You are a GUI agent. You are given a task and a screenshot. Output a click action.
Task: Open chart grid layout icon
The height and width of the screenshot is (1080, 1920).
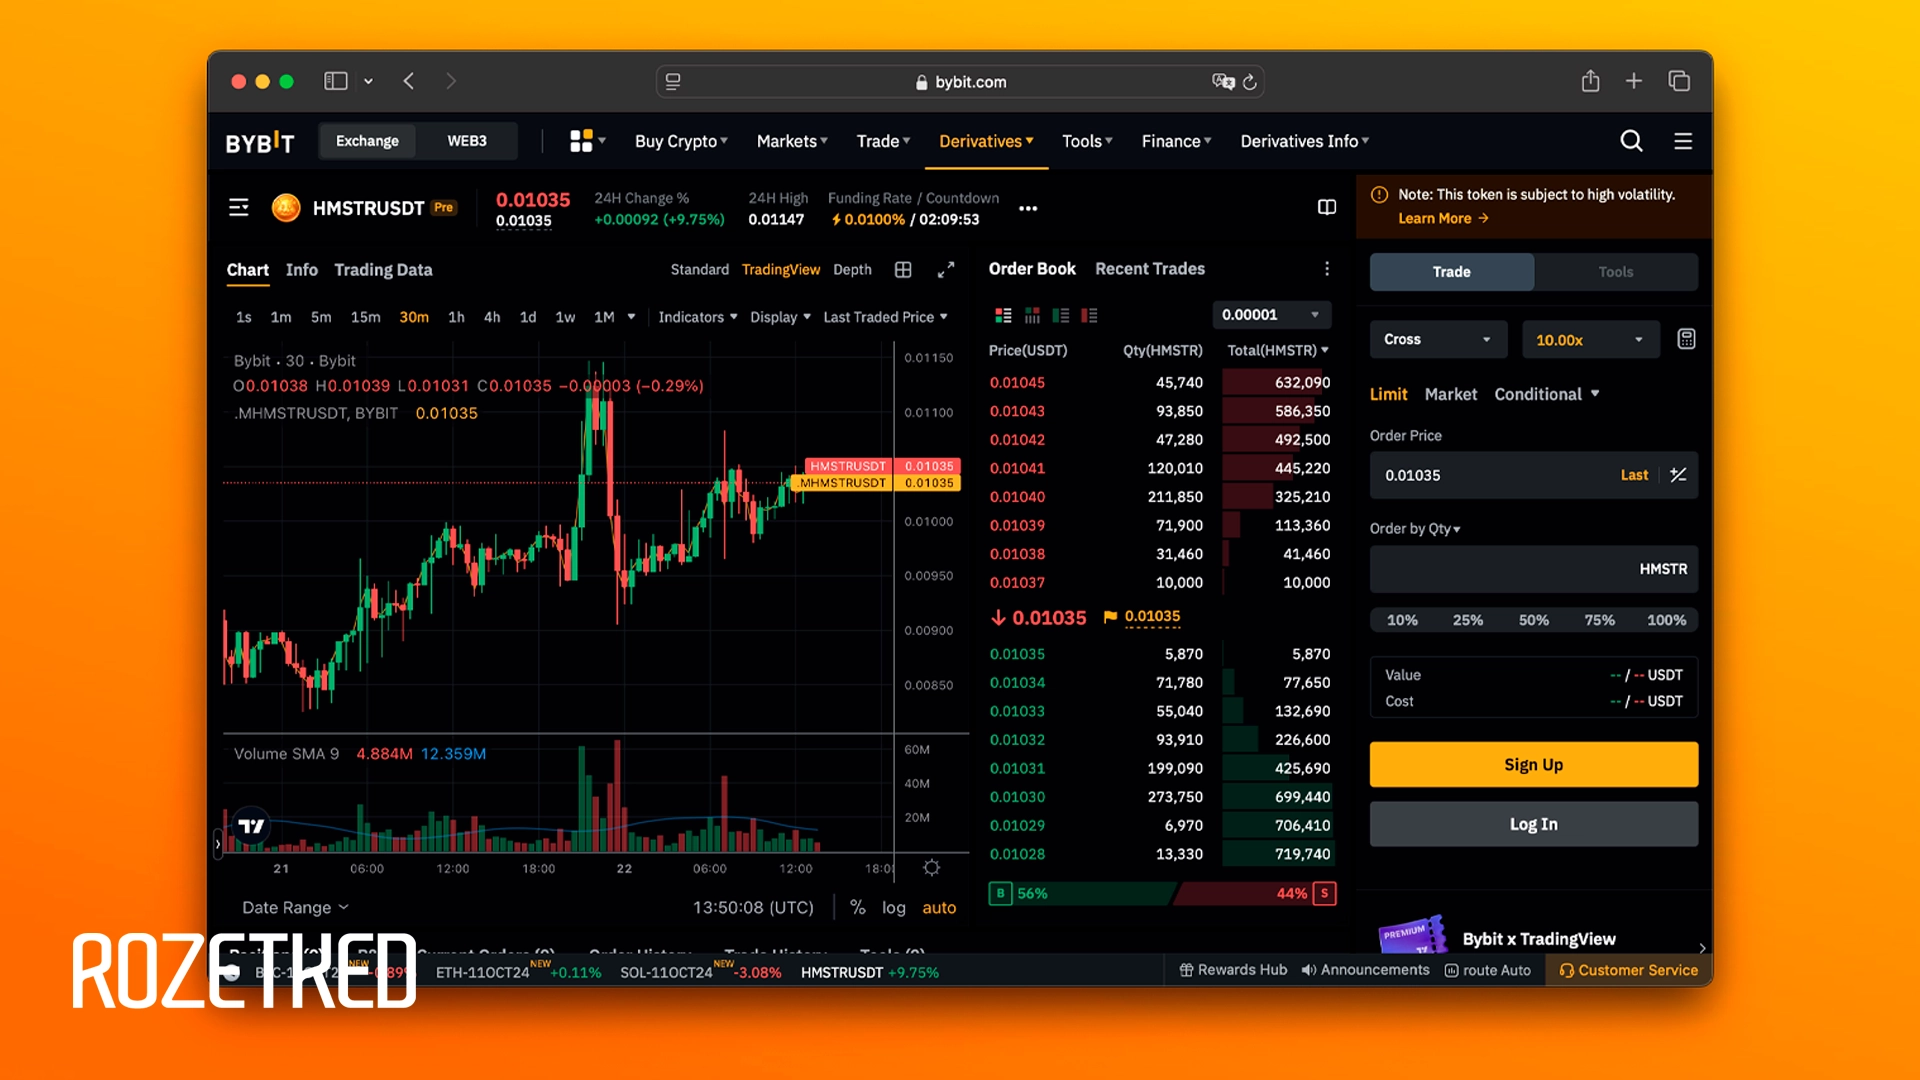(x=903, y=270)
